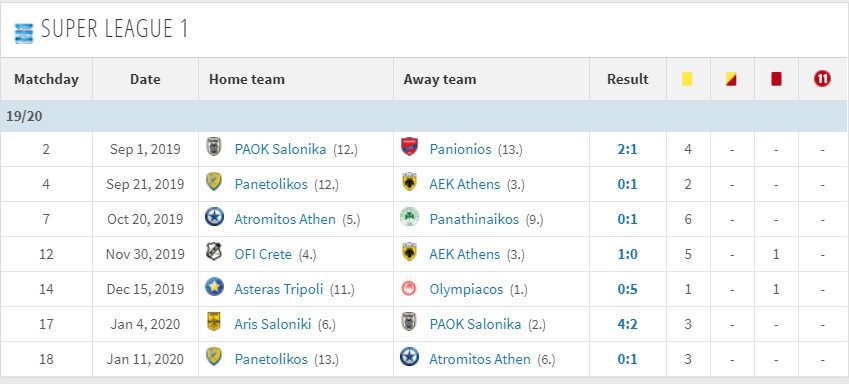Click the penalty icon in header

point(821,79)
